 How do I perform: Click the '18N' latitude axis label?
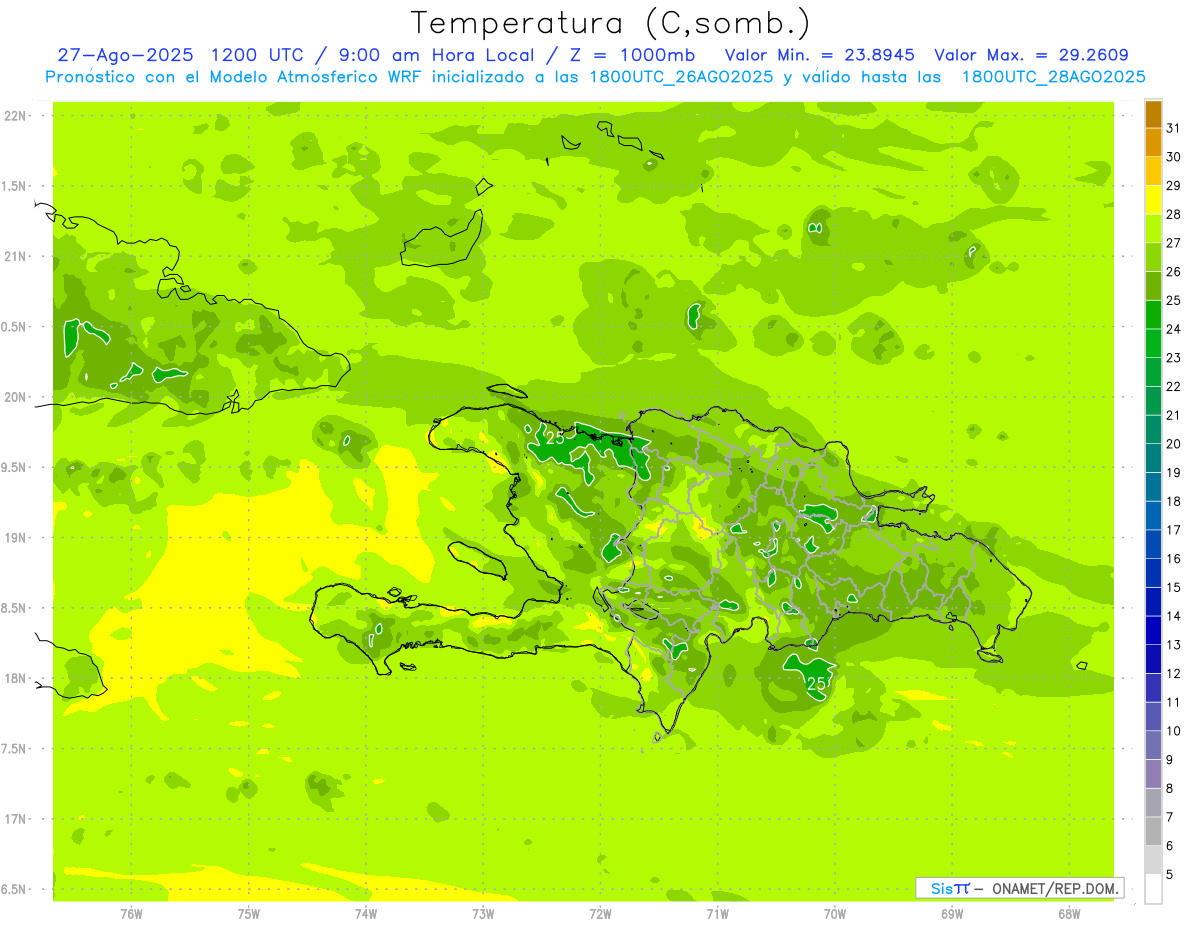[x=16, y=678]
